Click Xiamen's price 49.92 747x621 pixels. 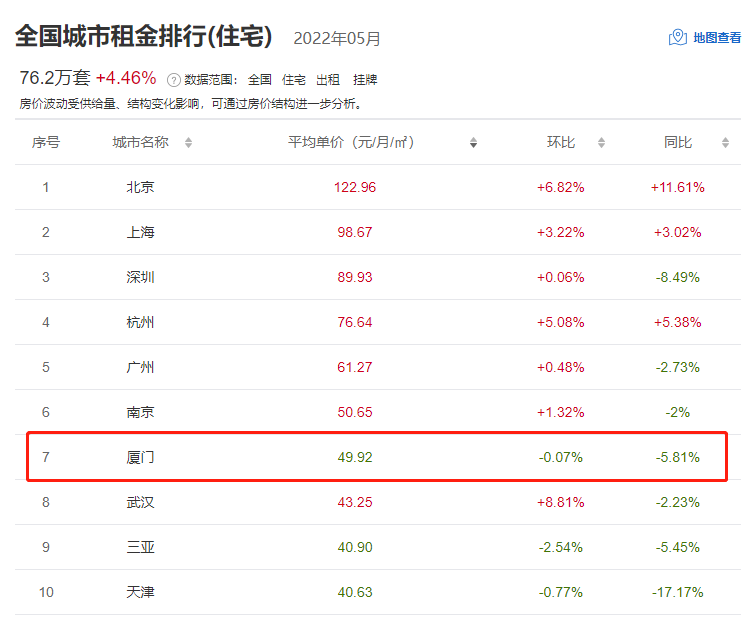click(x=355, y=457)
